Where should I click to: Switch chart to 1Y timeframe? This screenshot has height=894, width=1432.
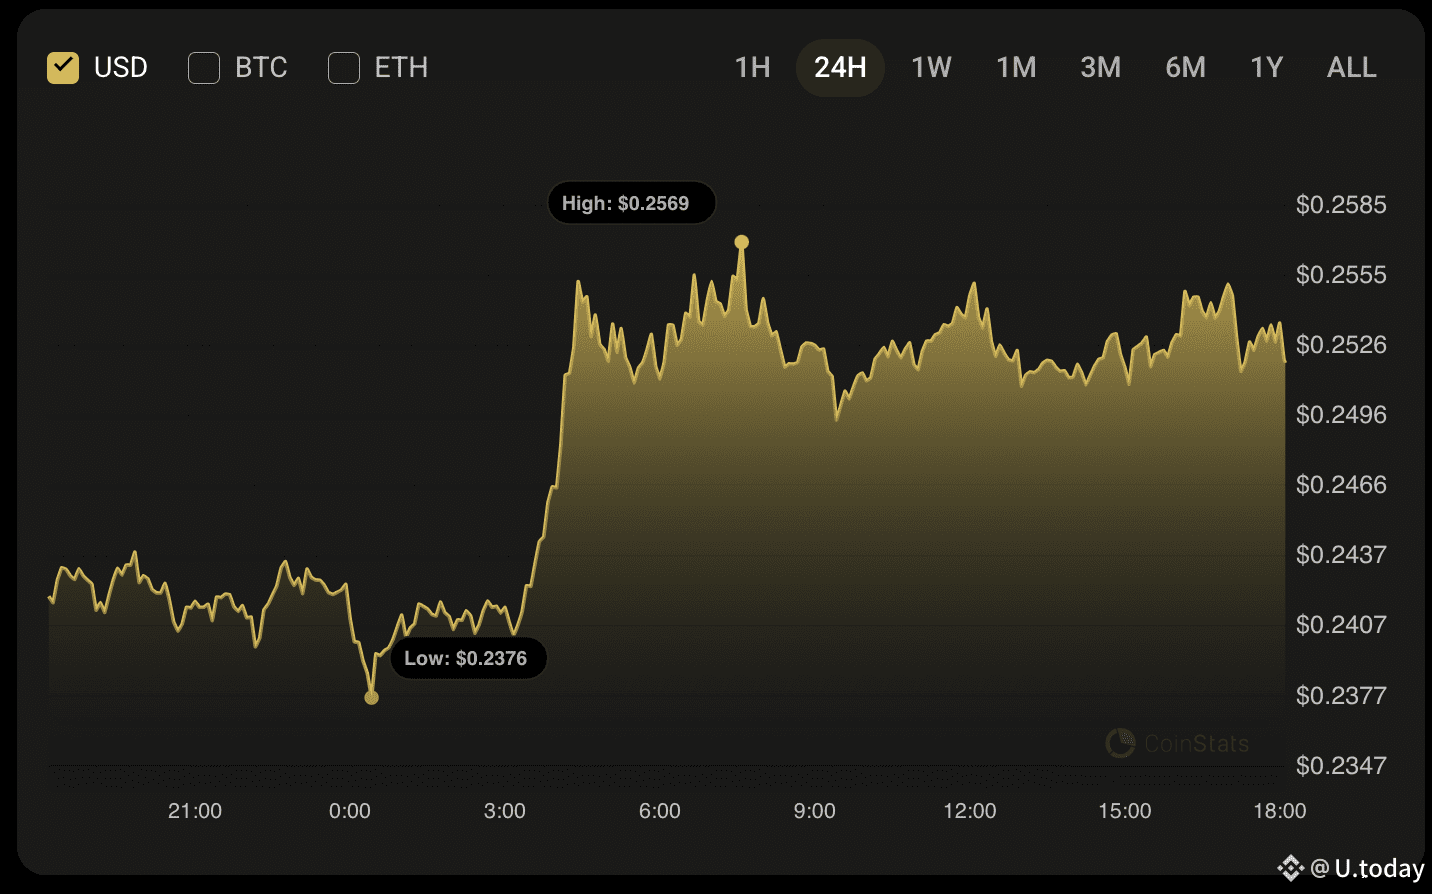(1267, 68)
